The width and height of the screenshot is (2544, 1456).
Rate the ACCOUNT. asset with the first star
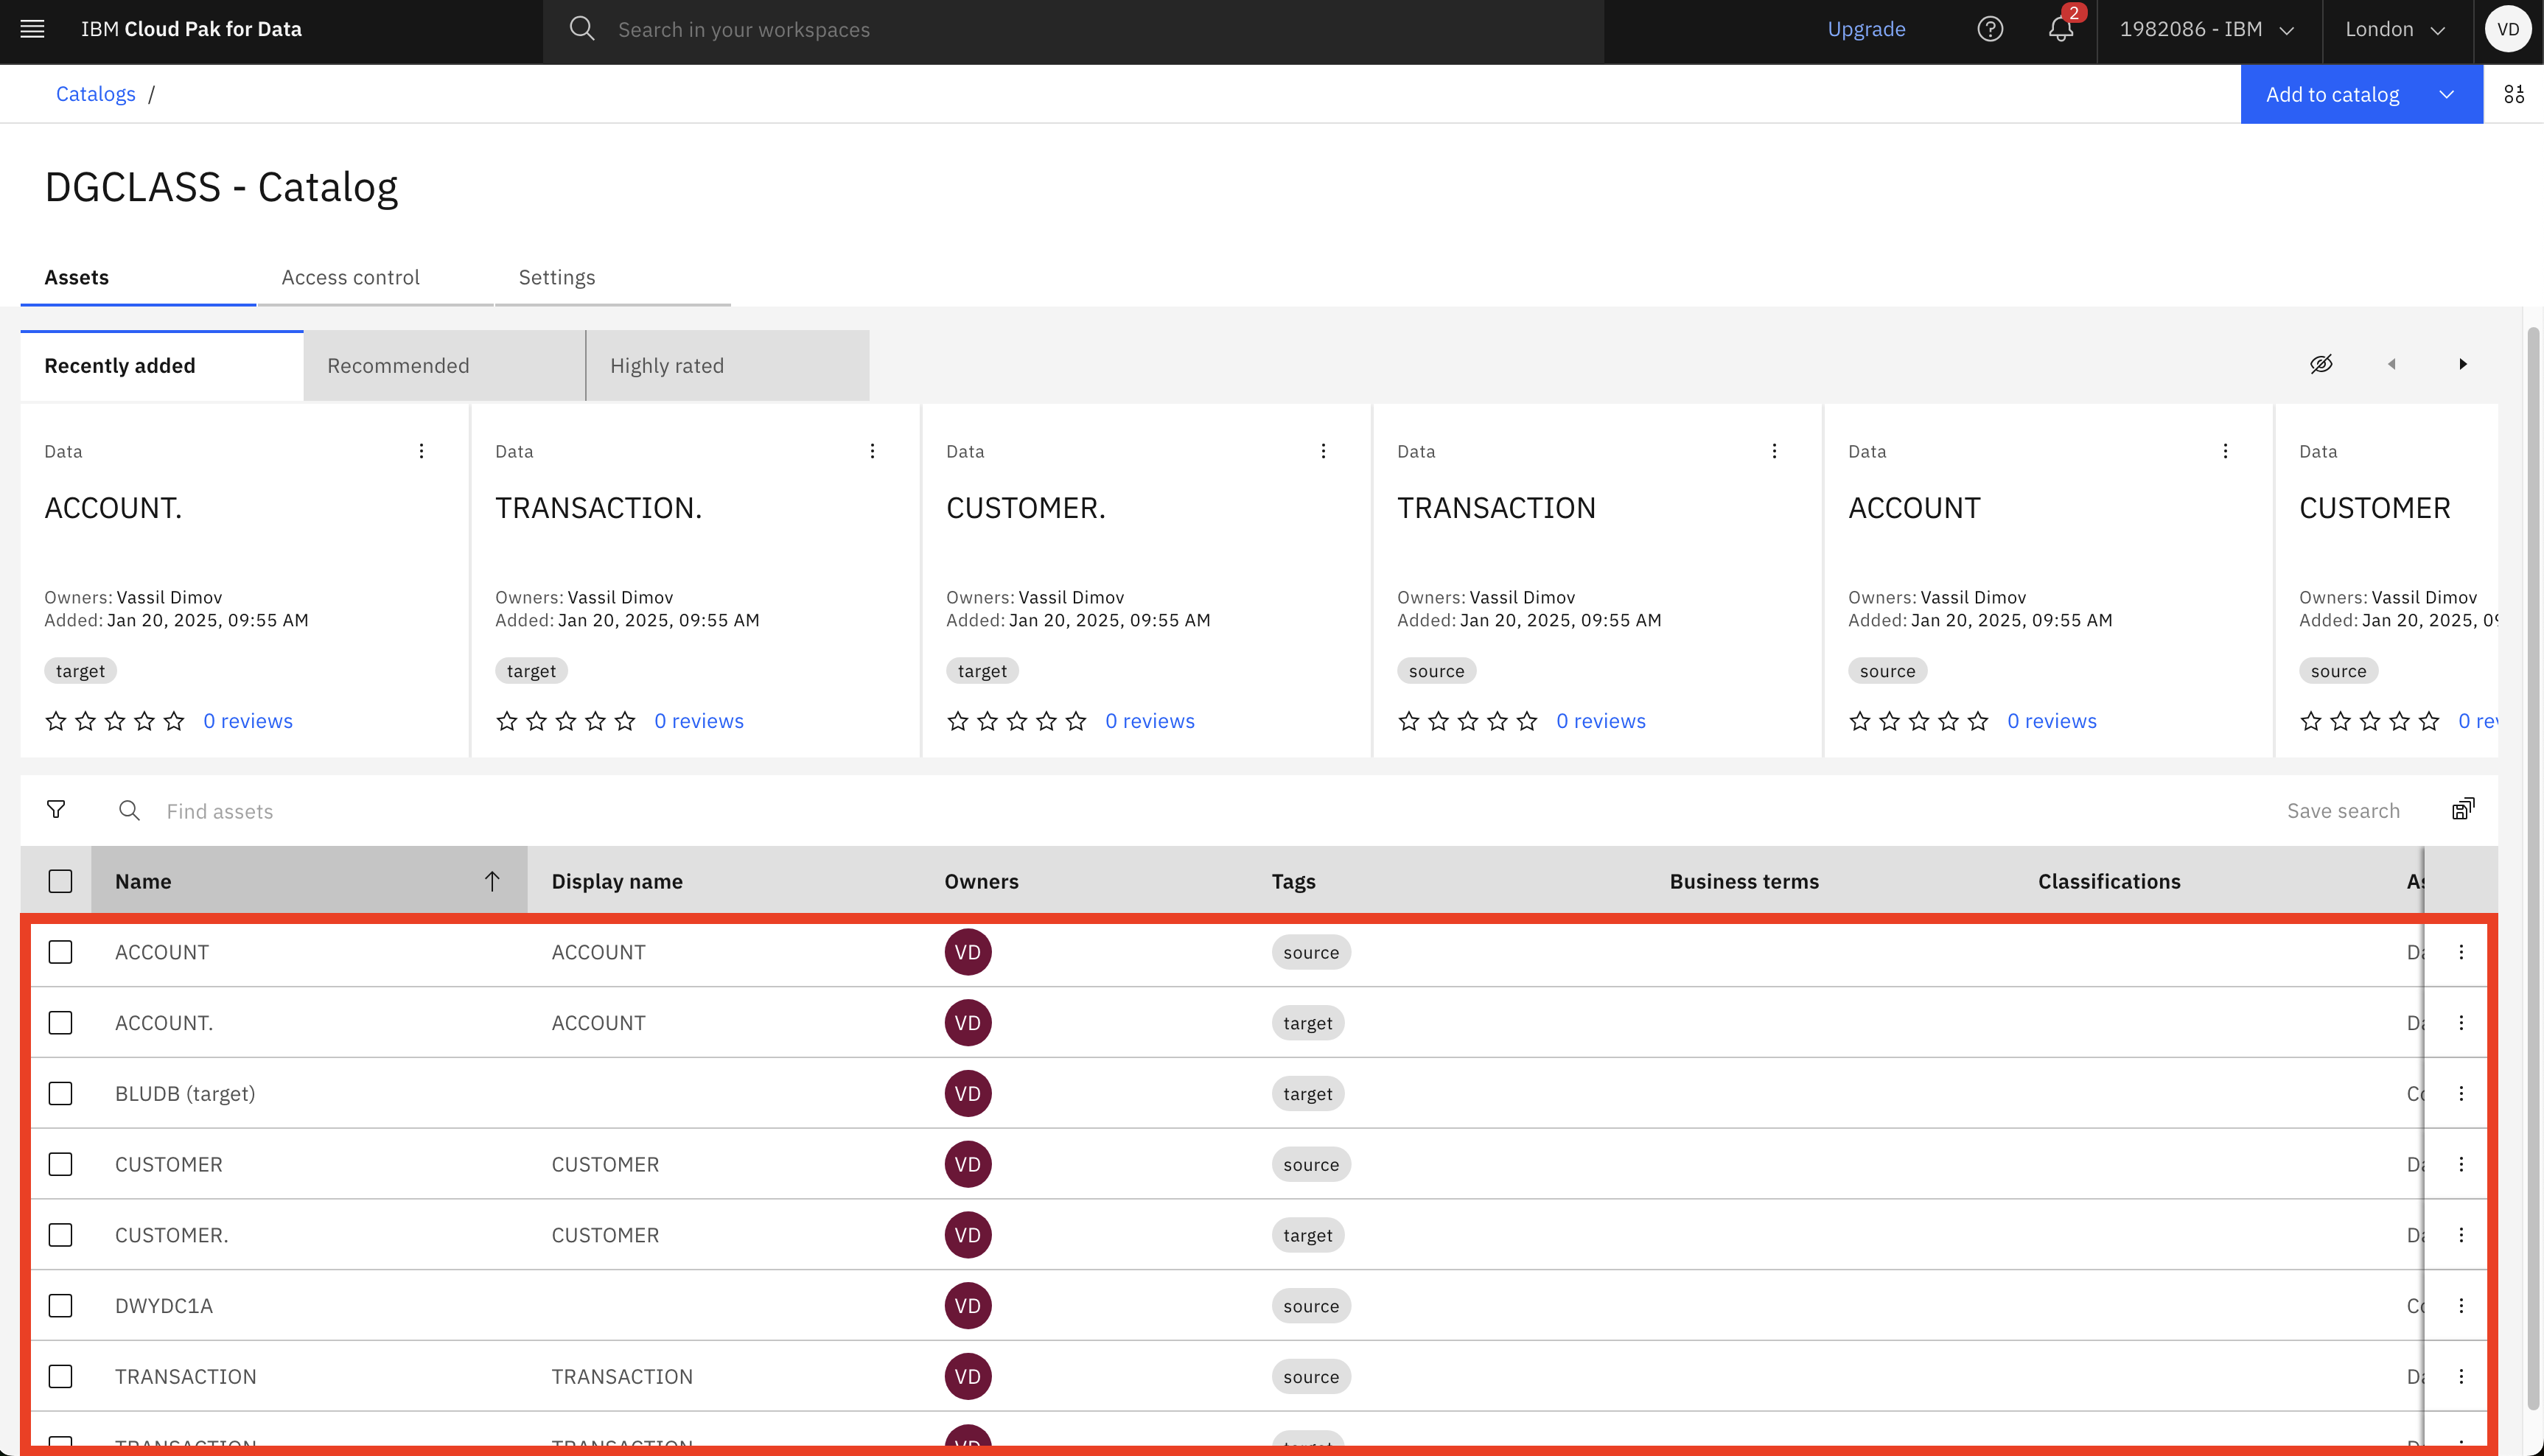(56, 720)
